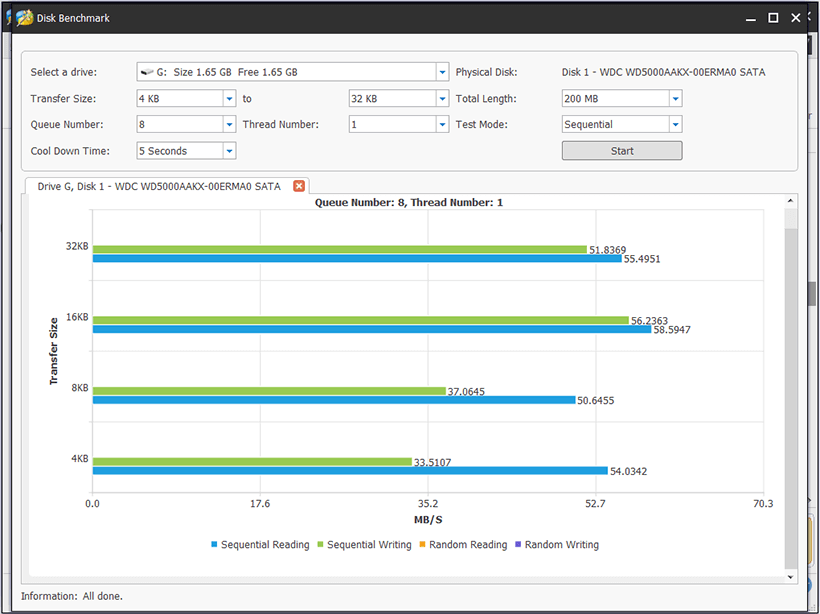Select the Drive G, Disk 1 tab
The height and width of the screenshot is (614, 820).
[x=159, y=186]
